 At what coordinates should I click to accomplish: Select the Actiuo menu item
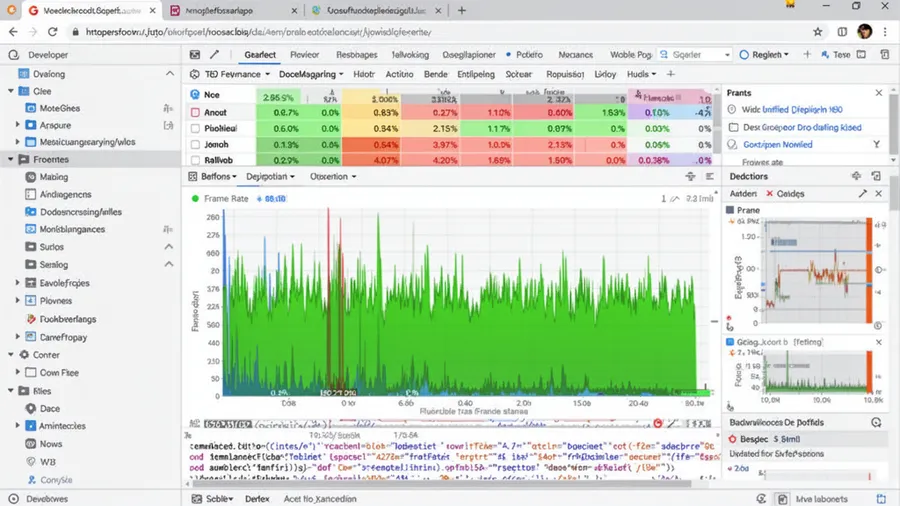click(x=399, y=74)
